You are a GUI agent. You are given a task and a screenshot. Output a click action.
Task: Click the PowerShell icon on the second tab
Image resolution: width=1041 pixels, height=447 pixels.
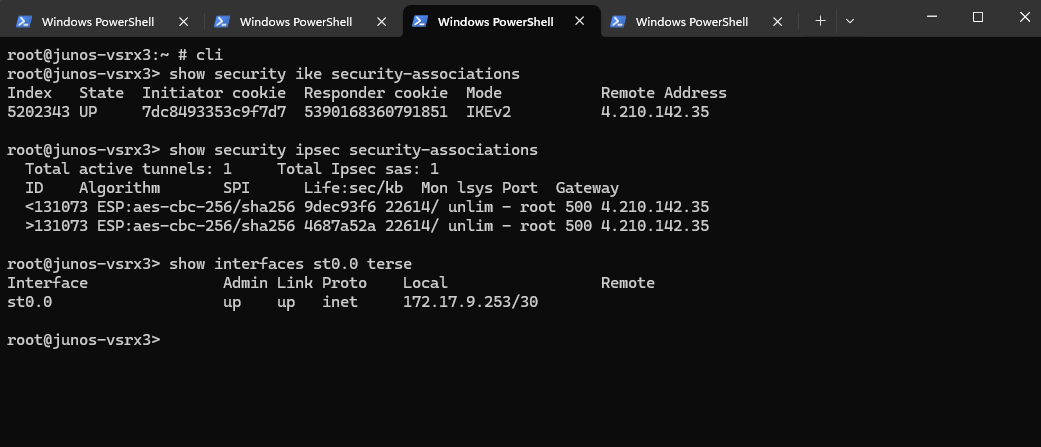pos(222,21)
